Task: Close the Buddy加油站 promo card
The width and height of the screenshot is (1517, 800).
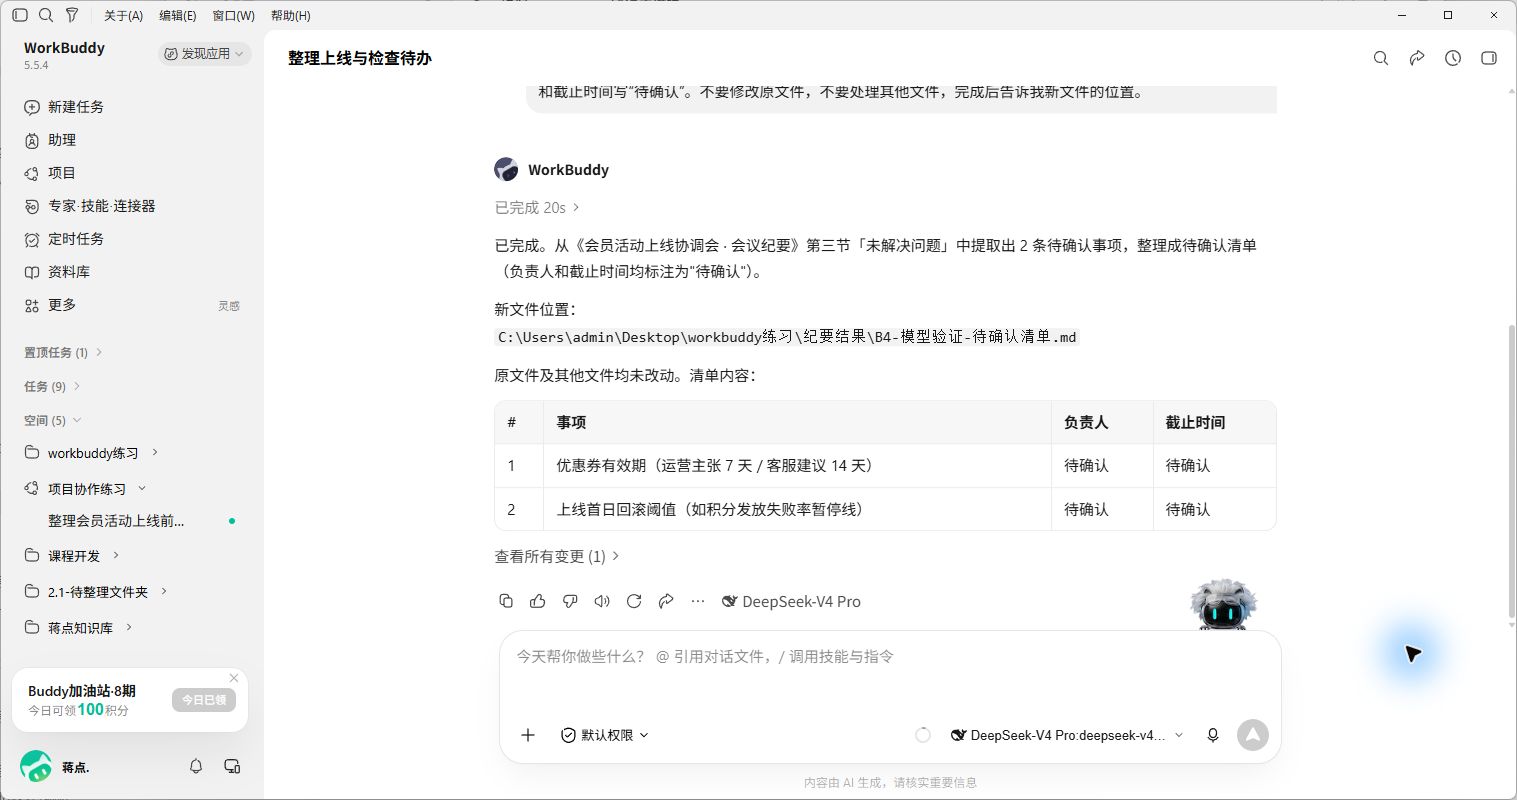Action: pos(234,678)
